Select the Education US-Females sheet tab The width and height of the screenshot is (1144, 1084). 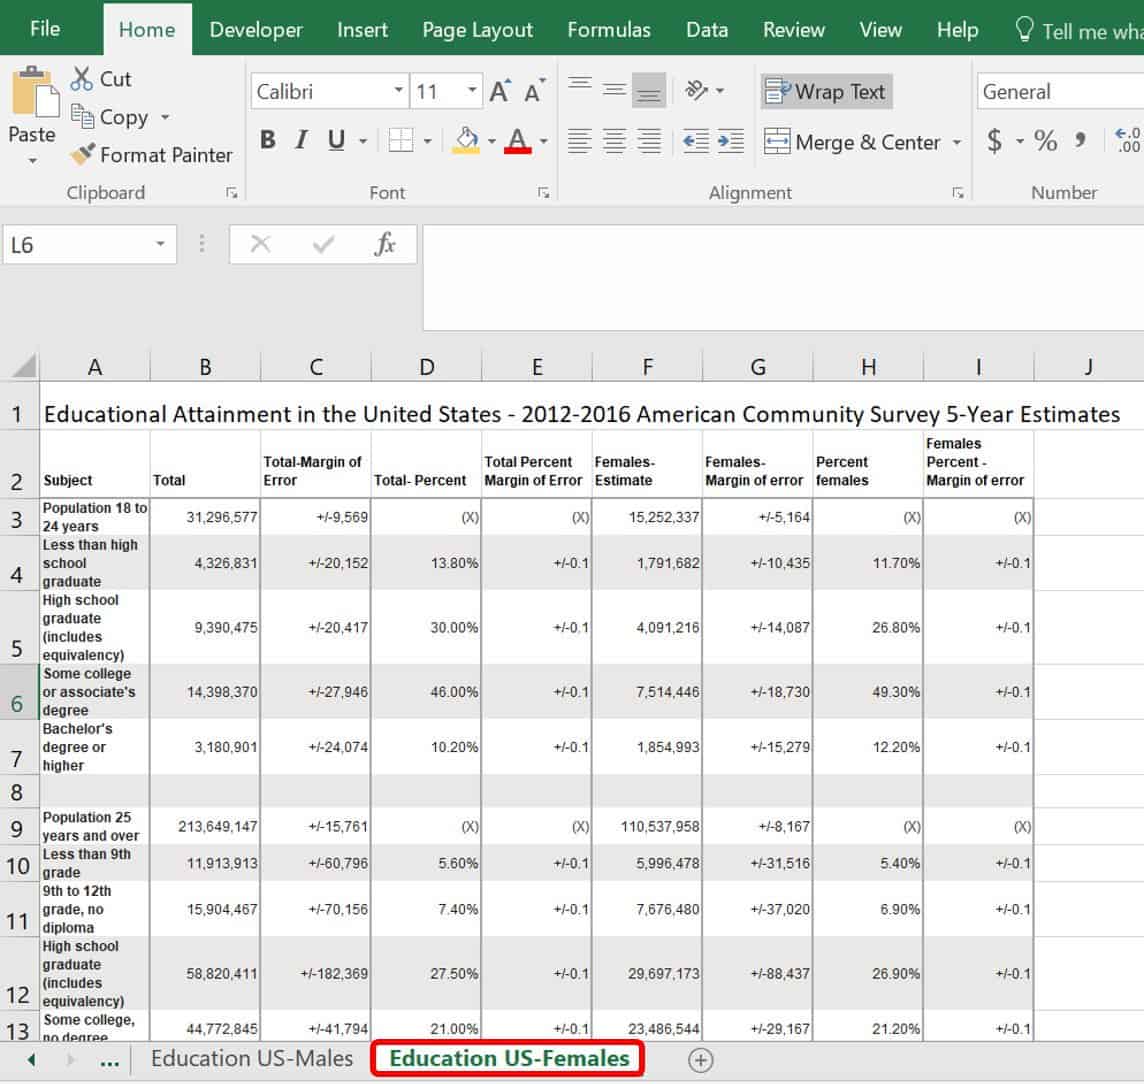click(509, 1058)
